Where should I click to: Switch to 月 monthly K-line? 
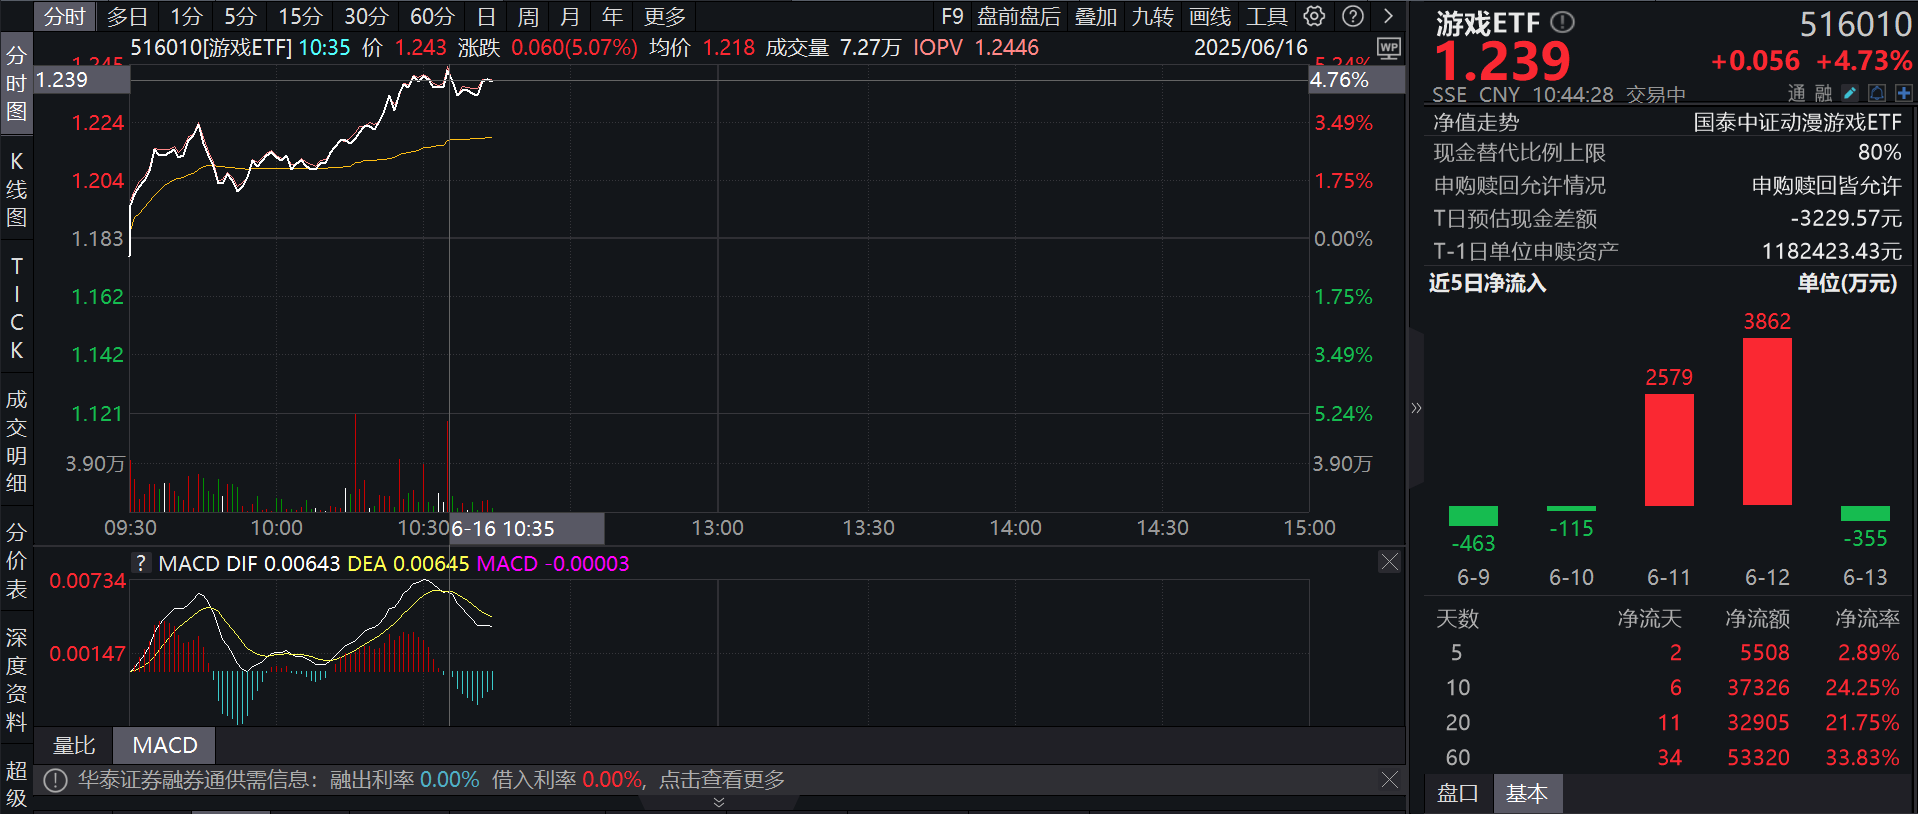(x=570, y=16)
